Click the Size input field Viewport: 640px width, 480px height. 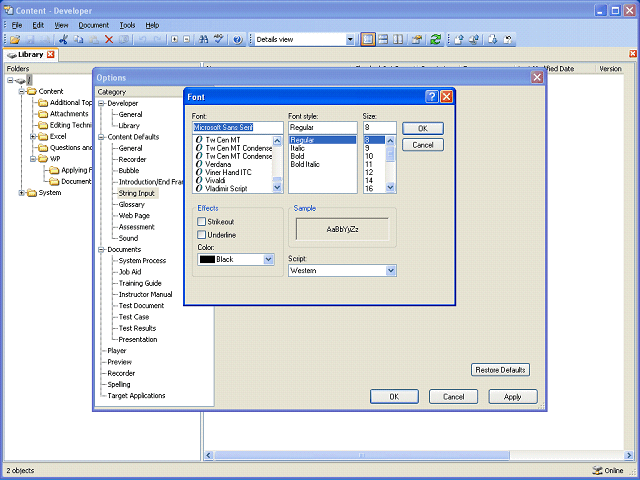380,127
